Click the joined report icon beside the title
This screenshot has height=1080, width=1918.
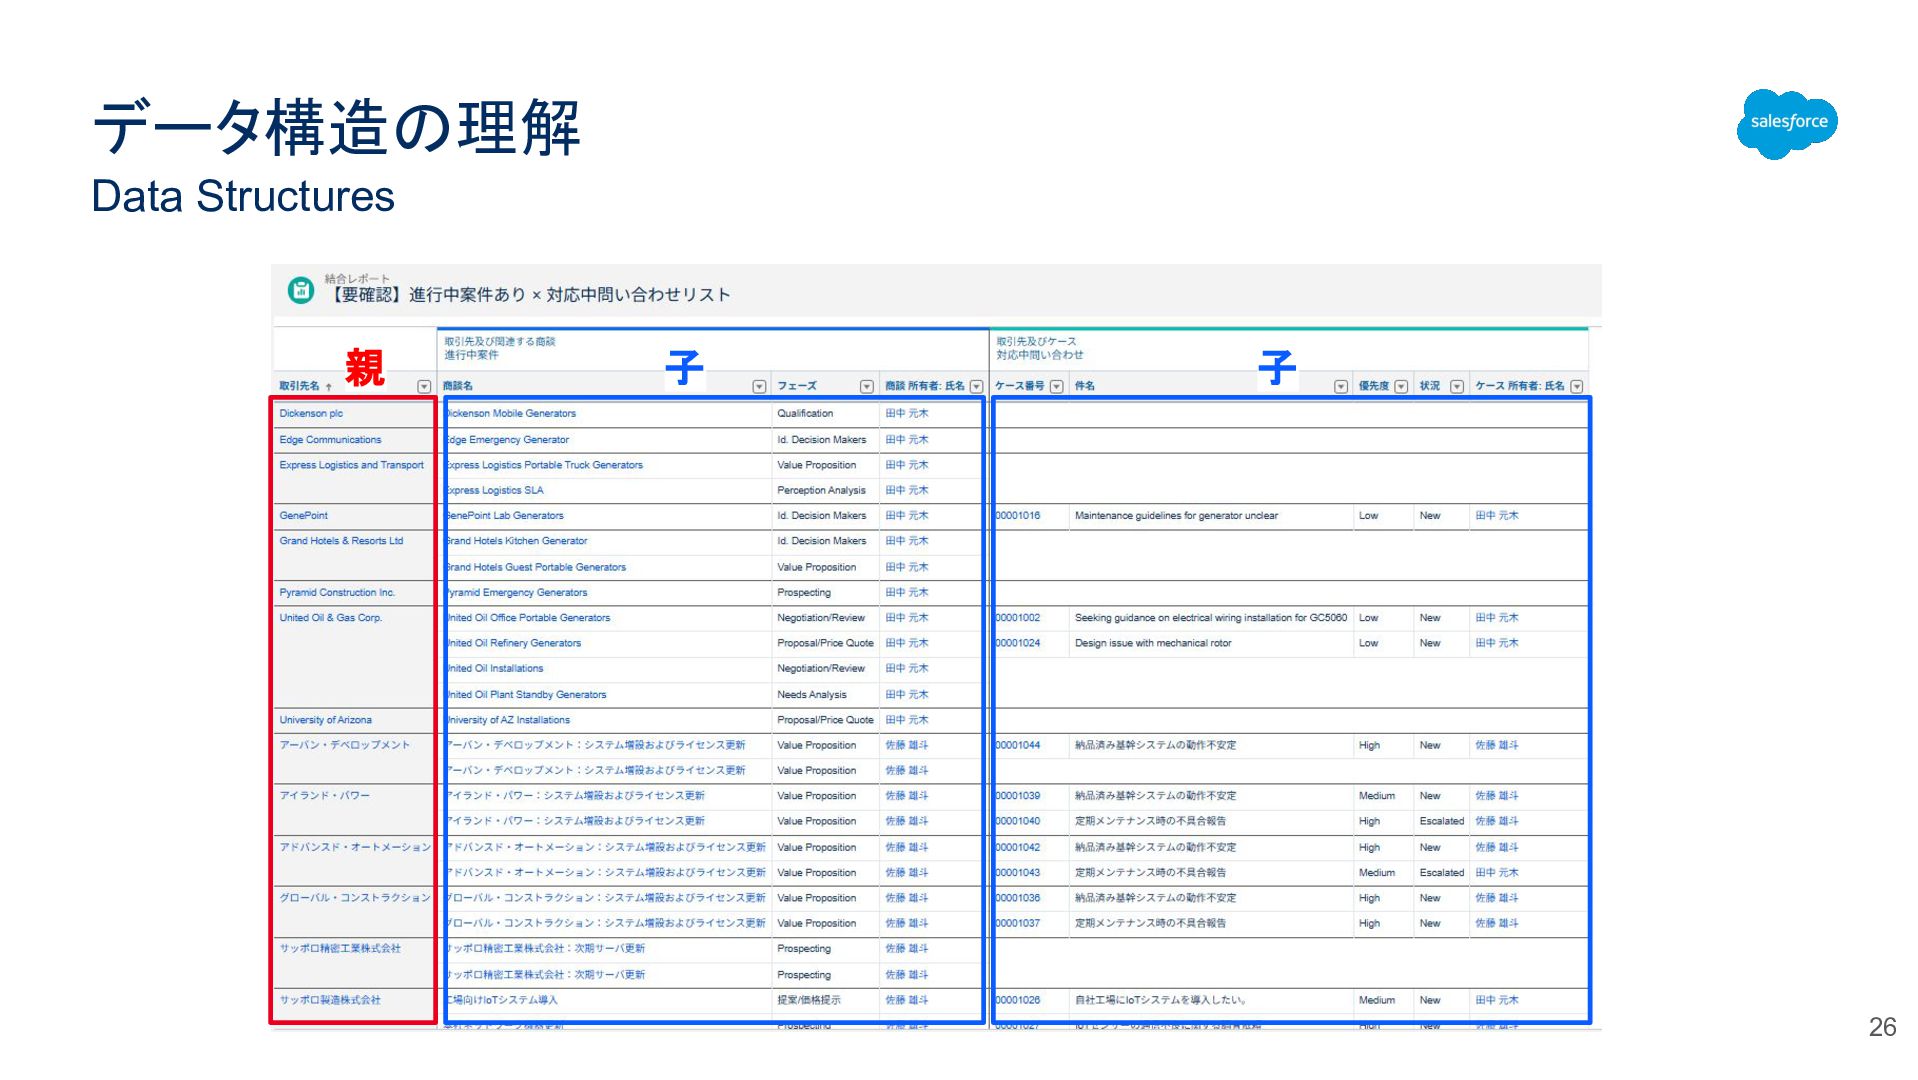click(300, 290)
